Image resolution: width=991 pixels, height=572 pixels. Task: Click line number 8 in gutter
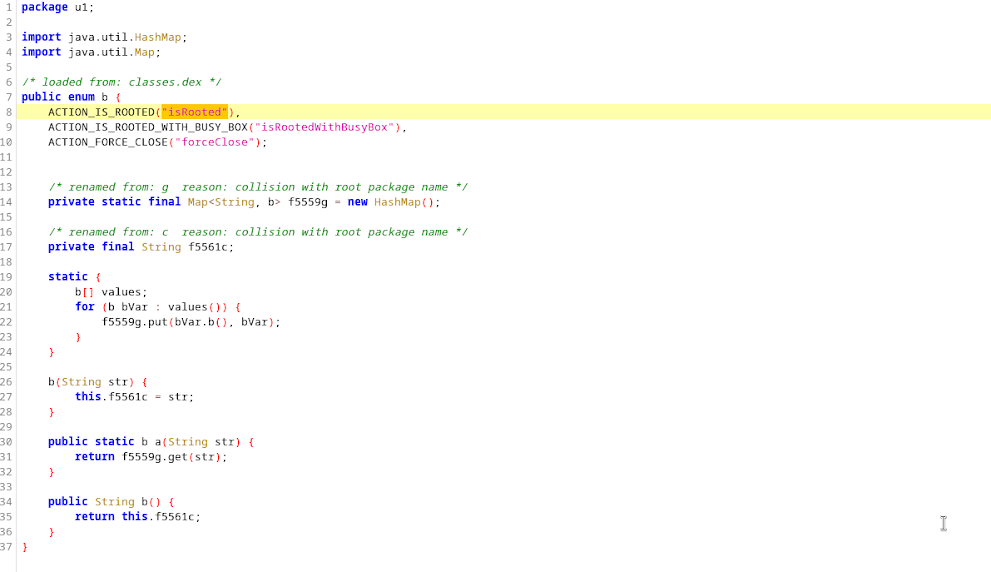(x=9, y=112)
